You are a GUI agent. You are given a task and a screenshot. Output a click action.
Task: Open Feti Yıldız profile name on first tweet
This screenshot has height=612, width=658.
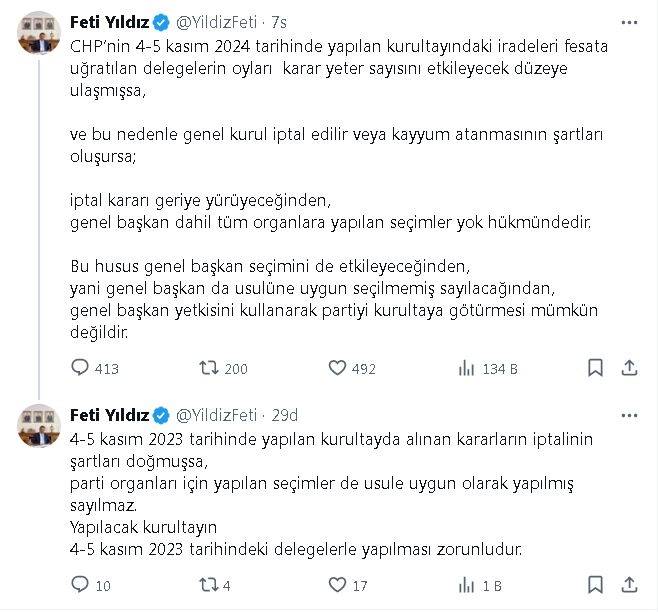(109, 22)
